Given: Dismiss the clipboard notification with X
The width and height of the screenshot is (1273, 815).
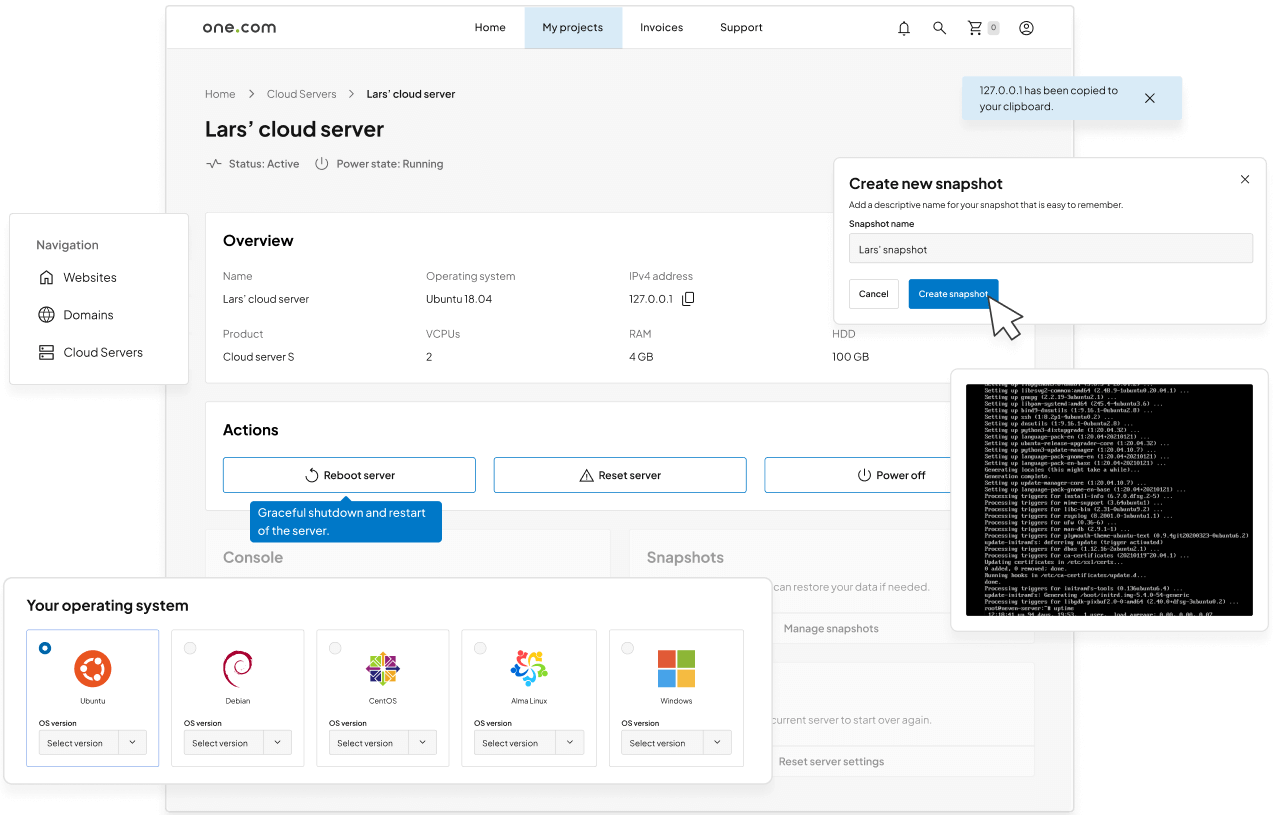Looking at the screenshot, I should pos(1150,98).
